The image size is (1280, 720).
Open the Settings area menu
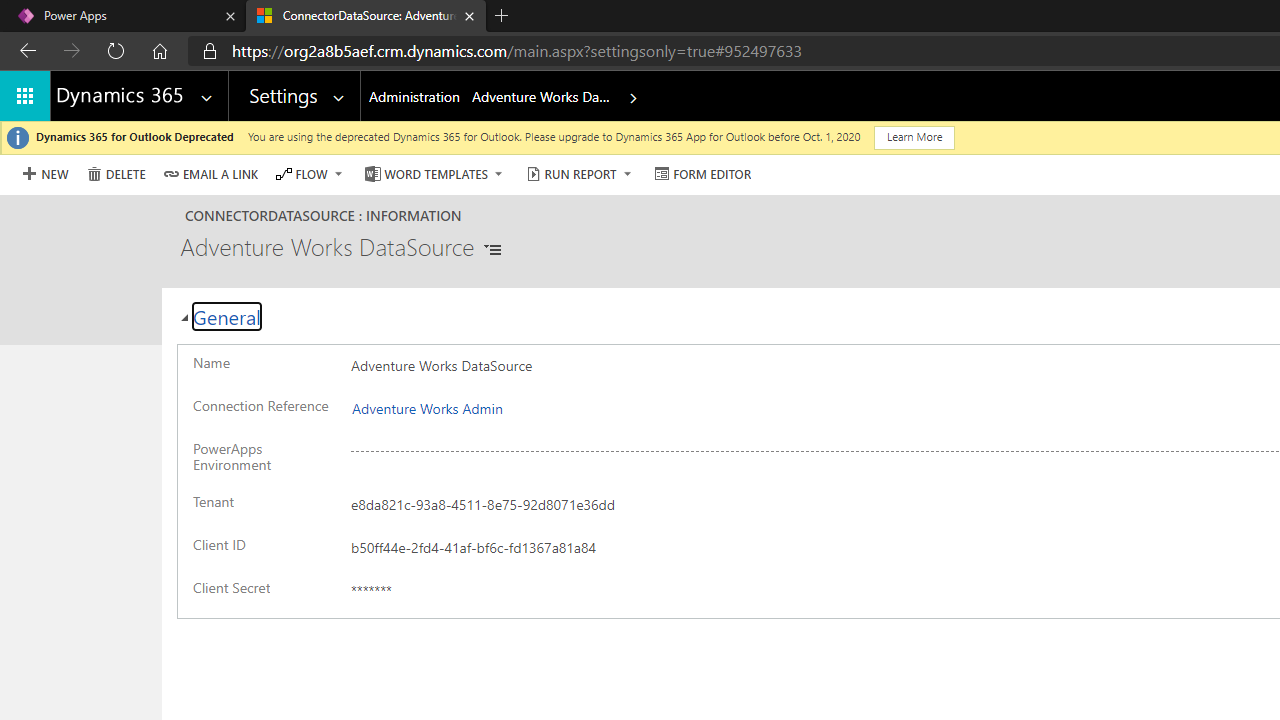tap(283, 96)
